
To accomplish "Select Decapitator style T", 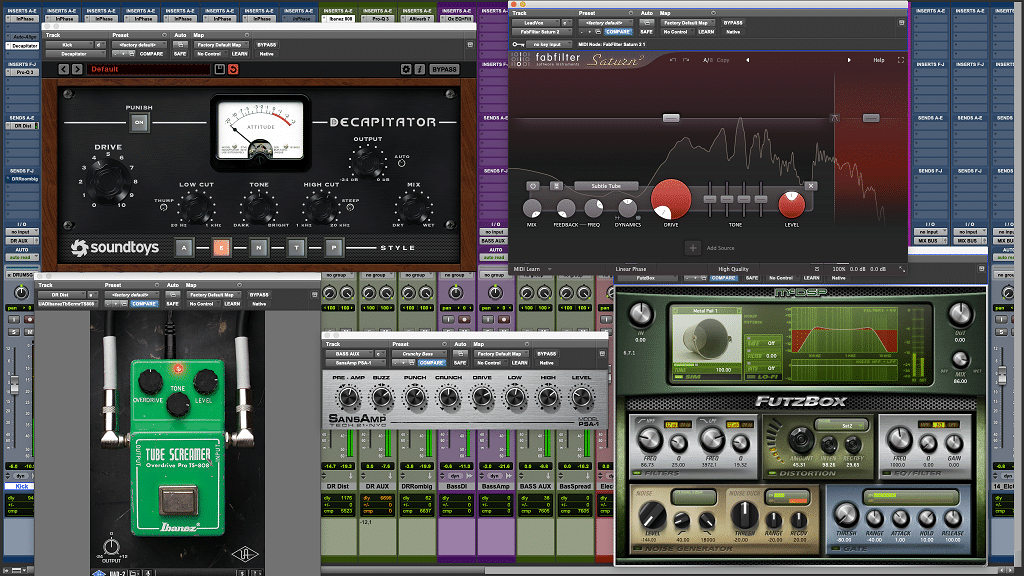I will [x=296, y=248].
